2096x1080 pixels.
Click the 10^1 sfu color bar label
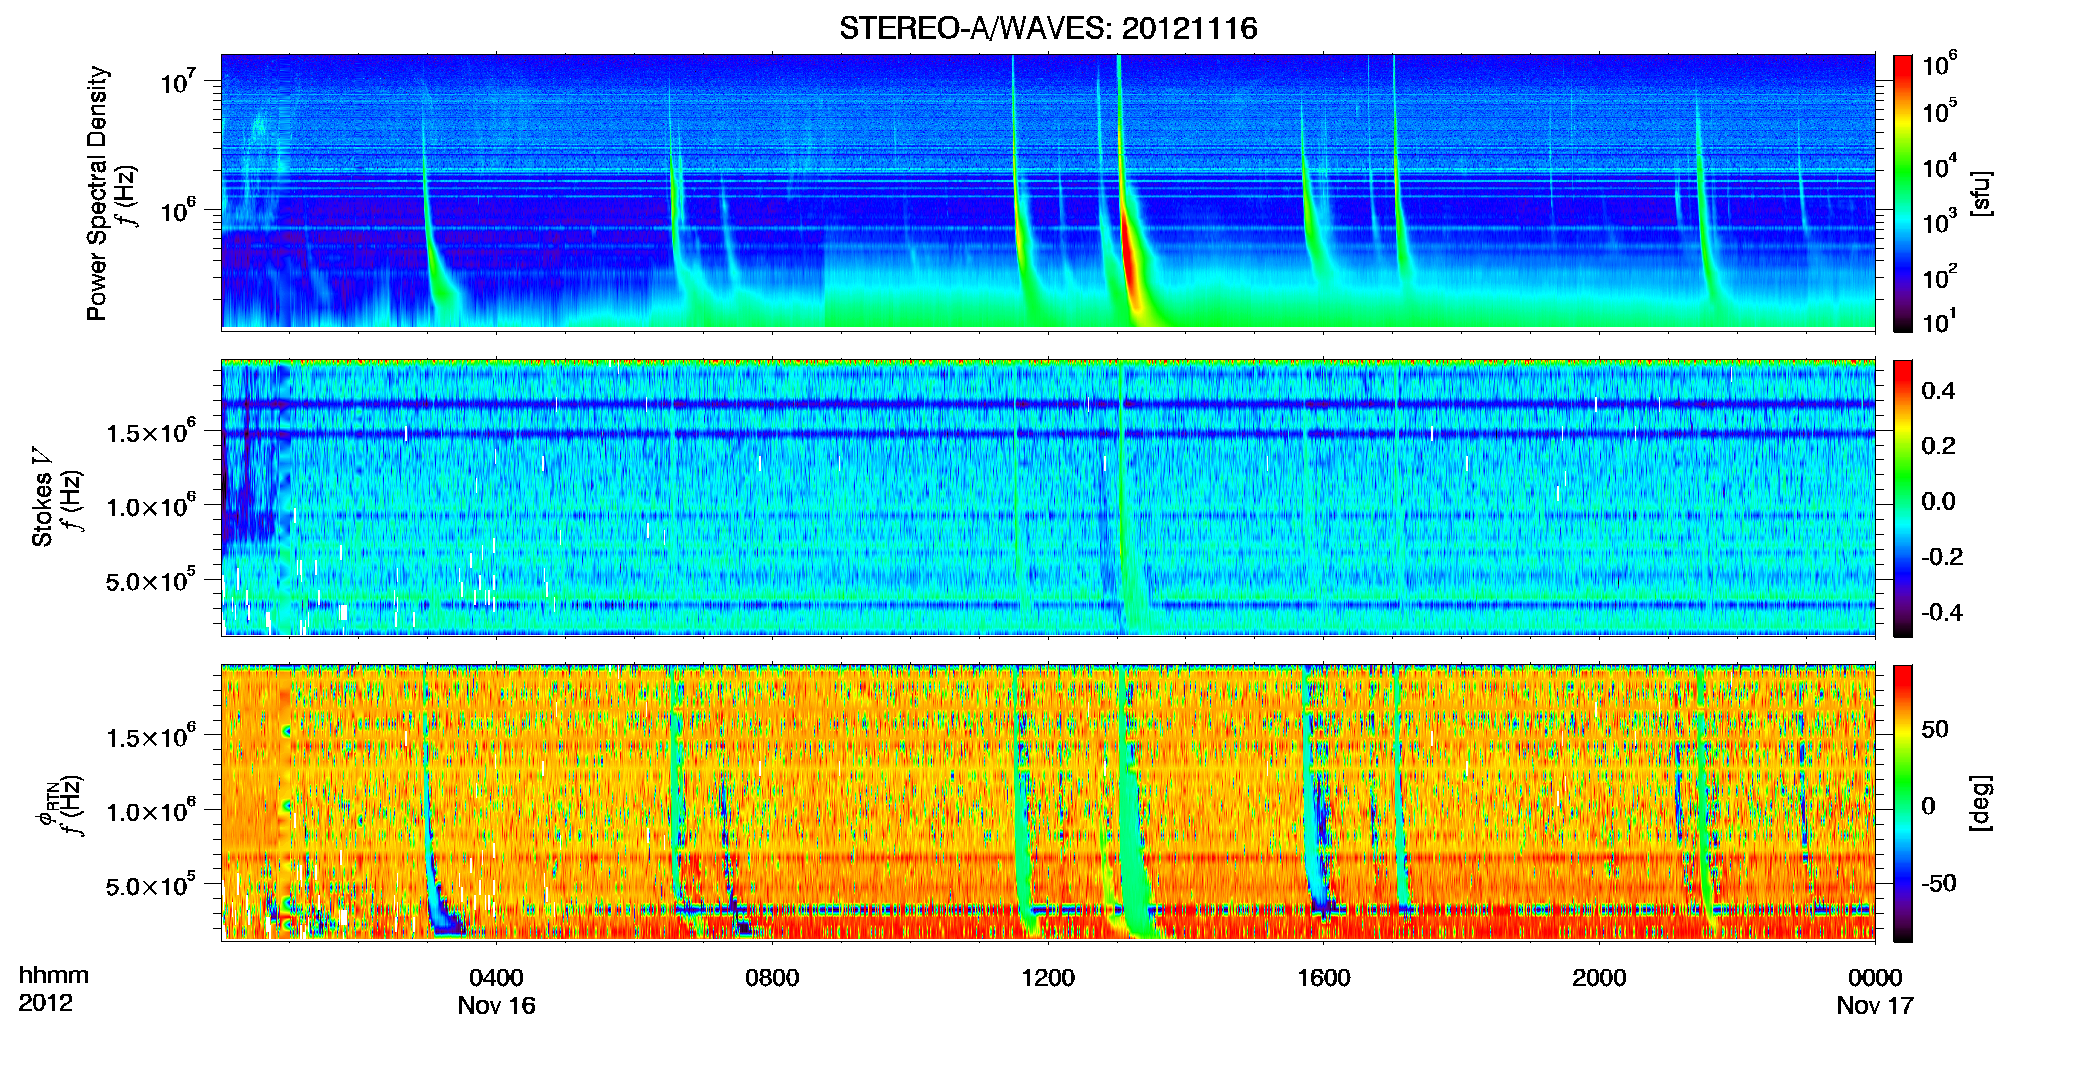pyautogui.click(x=1940, y=321)
